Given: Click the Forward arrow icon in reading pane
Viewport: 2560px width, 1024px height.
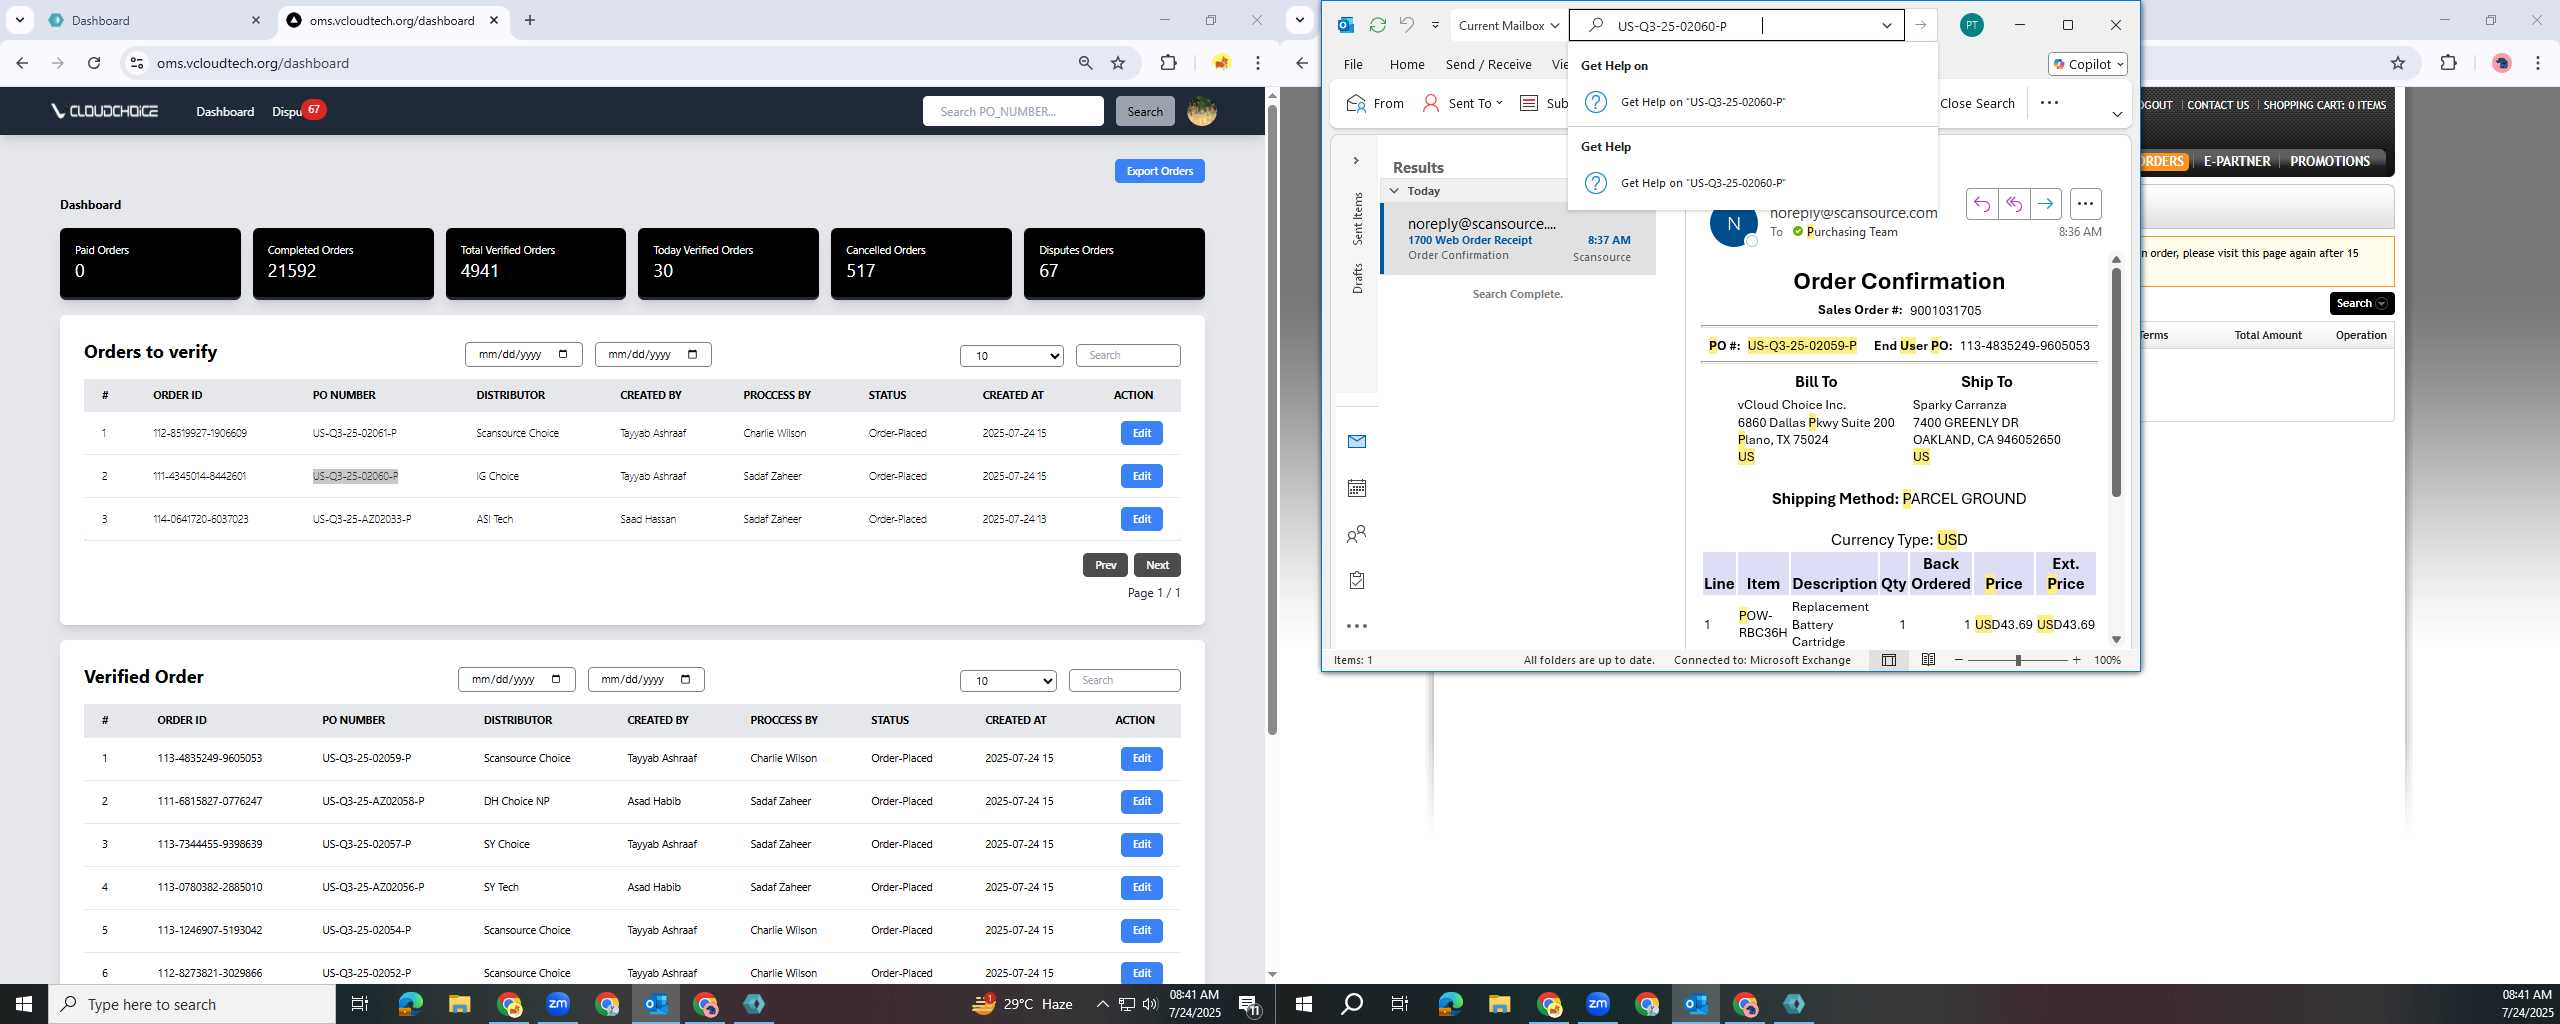Looking at the screenshot, I should tap(2045, 204).
